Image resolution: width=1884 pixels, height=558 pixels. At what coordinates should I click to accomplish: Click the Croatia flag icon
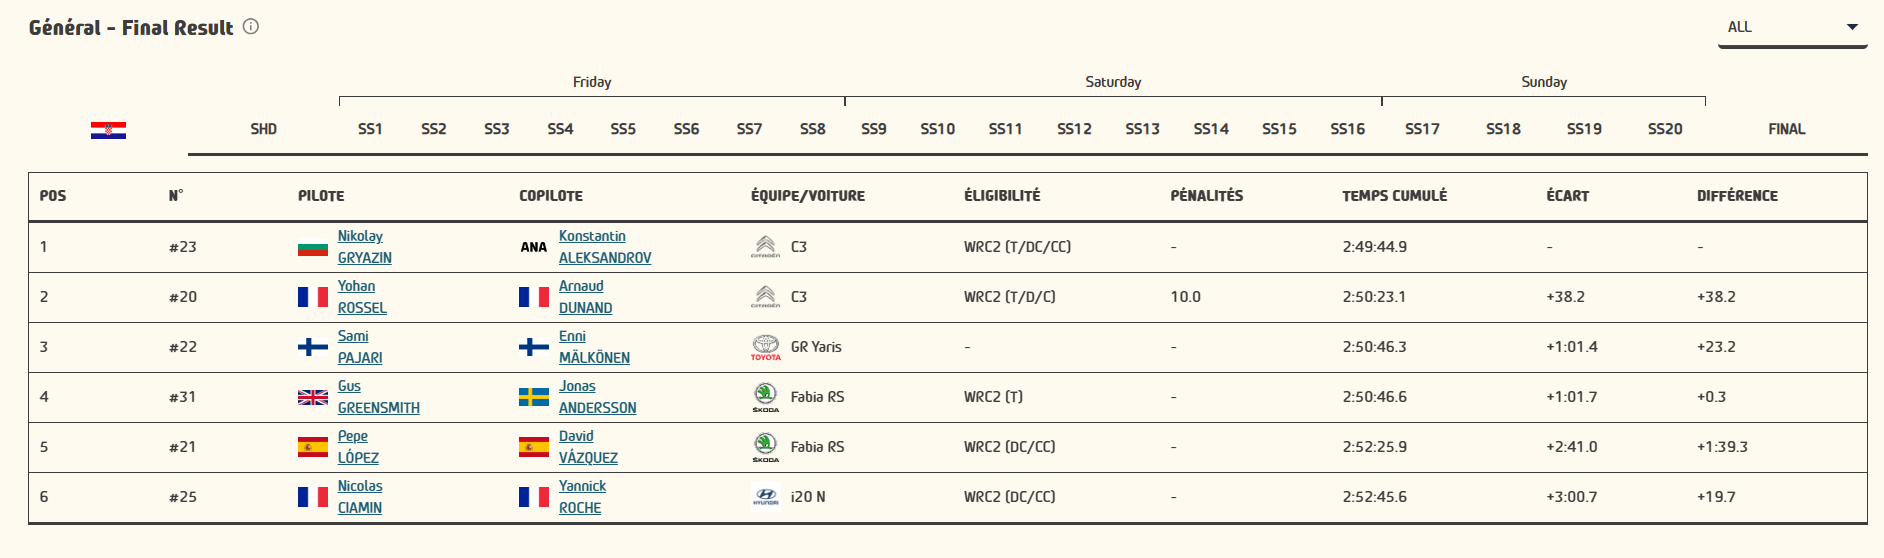tap(108, 130)
